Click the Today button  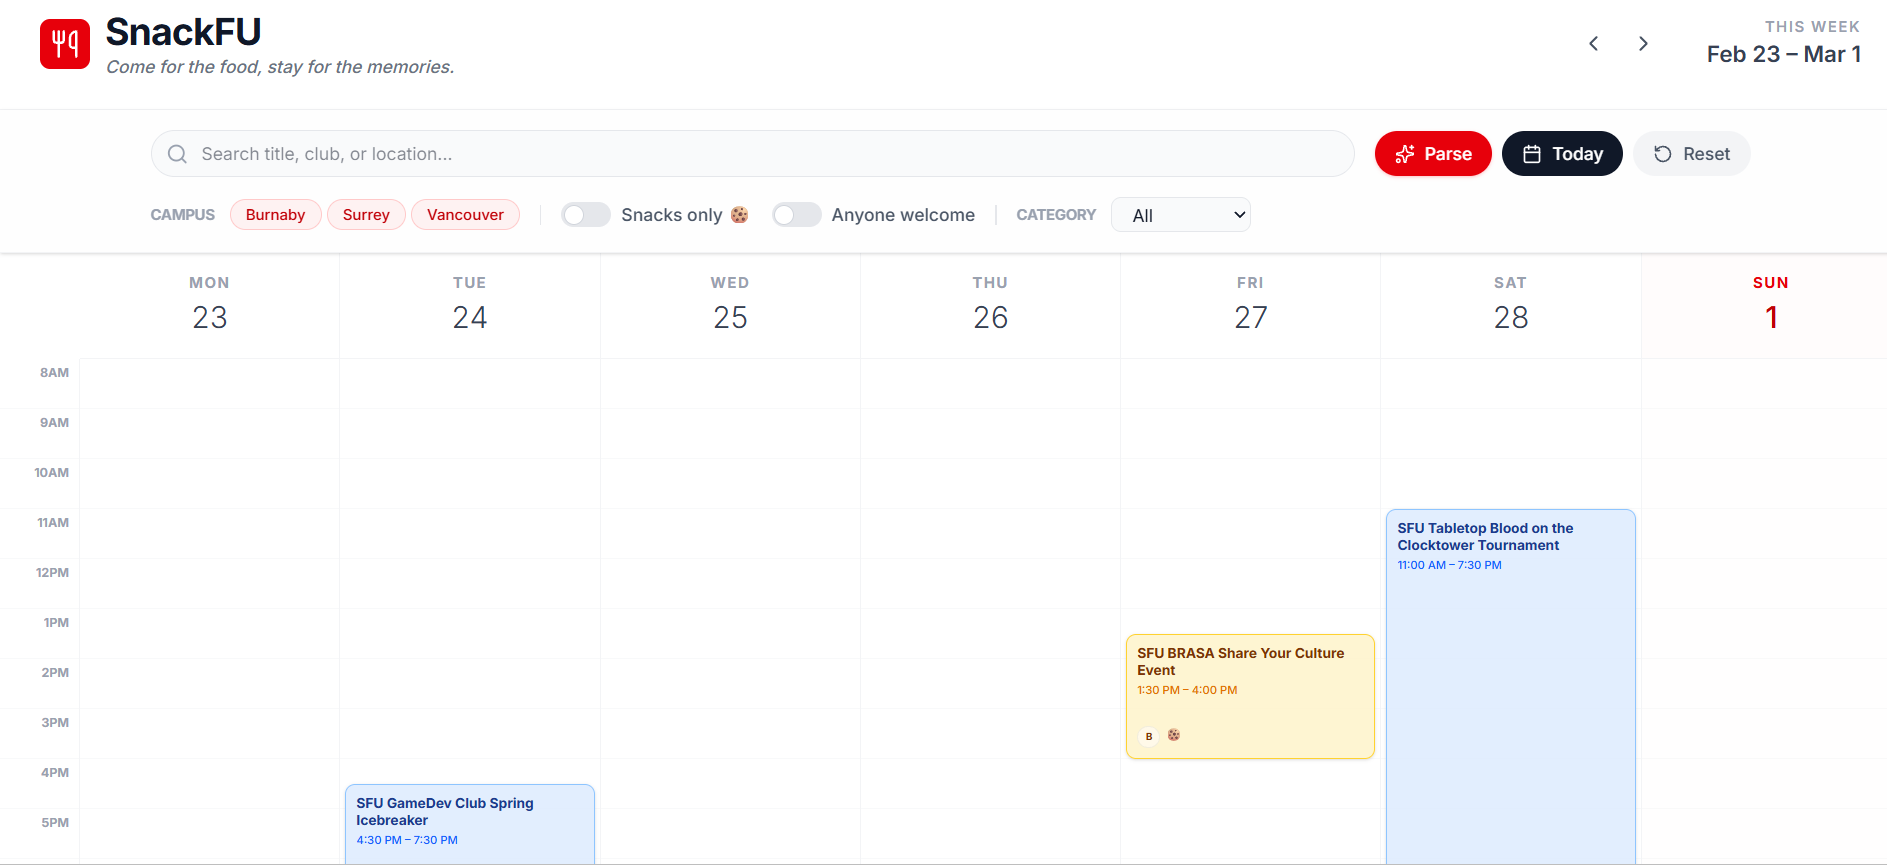click(x=1562, y=154)
